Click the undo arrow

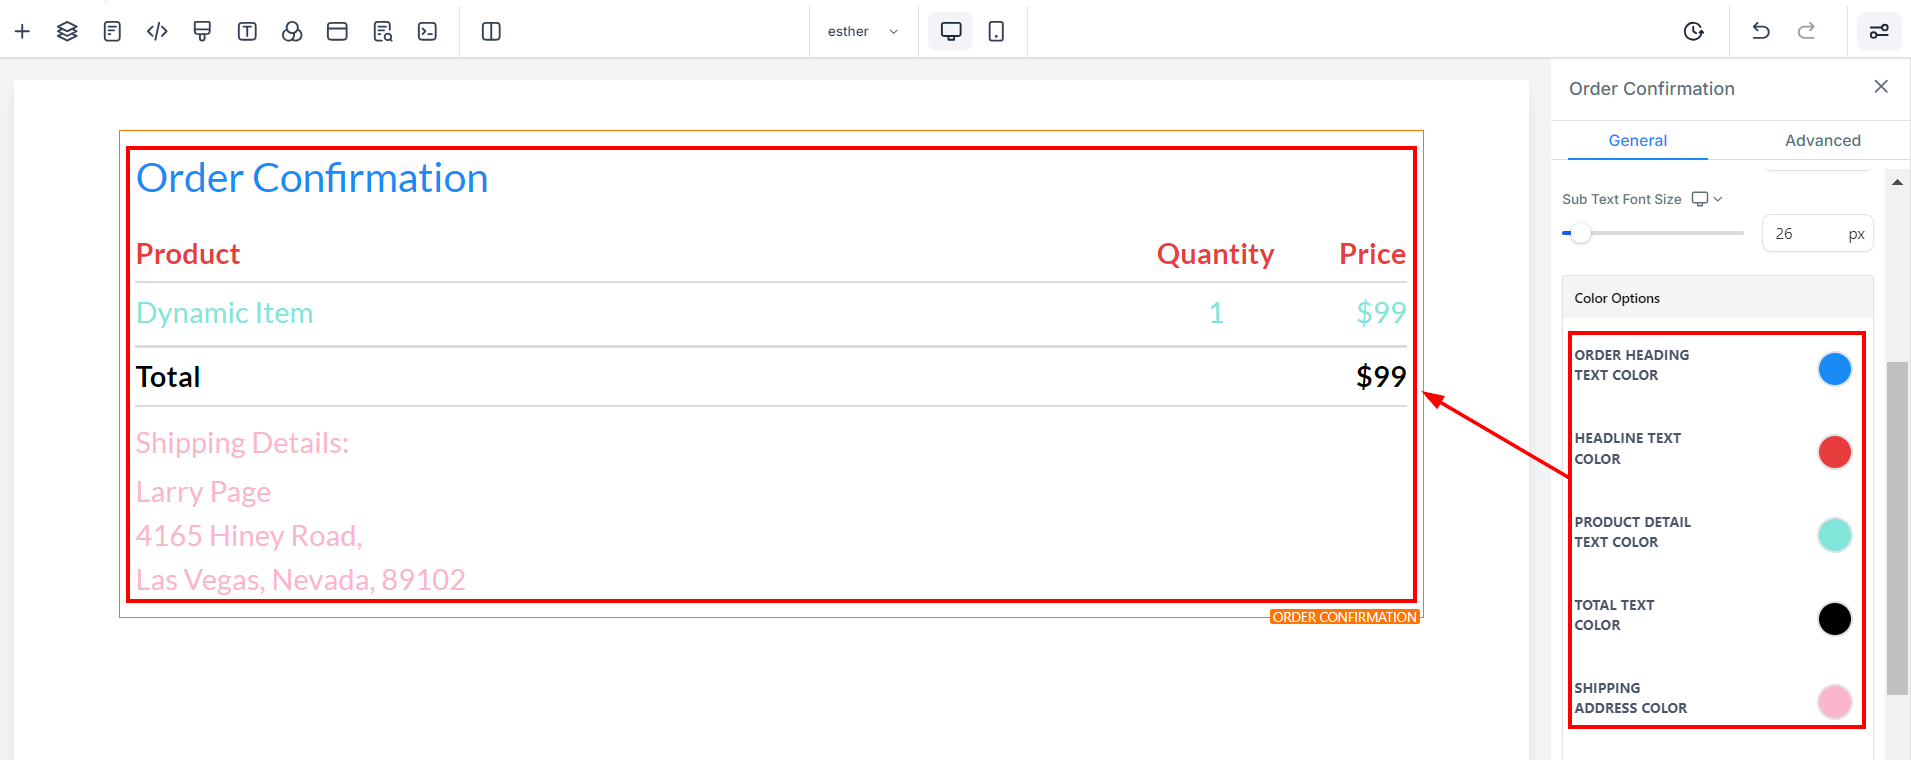(1761, 32)
